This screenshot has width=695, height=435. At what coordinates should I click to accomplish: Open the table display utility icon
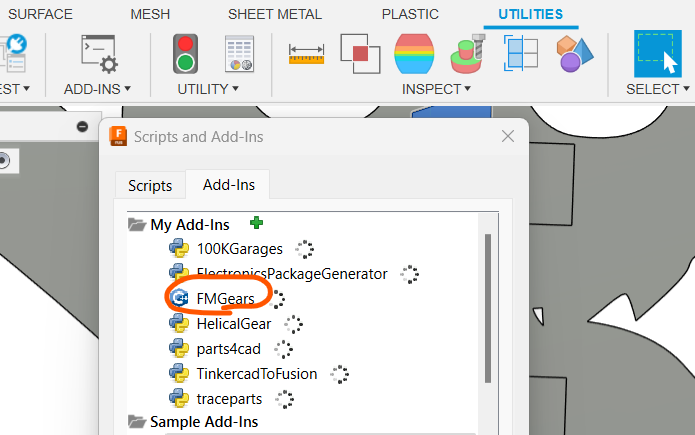[x=239, y=54]
